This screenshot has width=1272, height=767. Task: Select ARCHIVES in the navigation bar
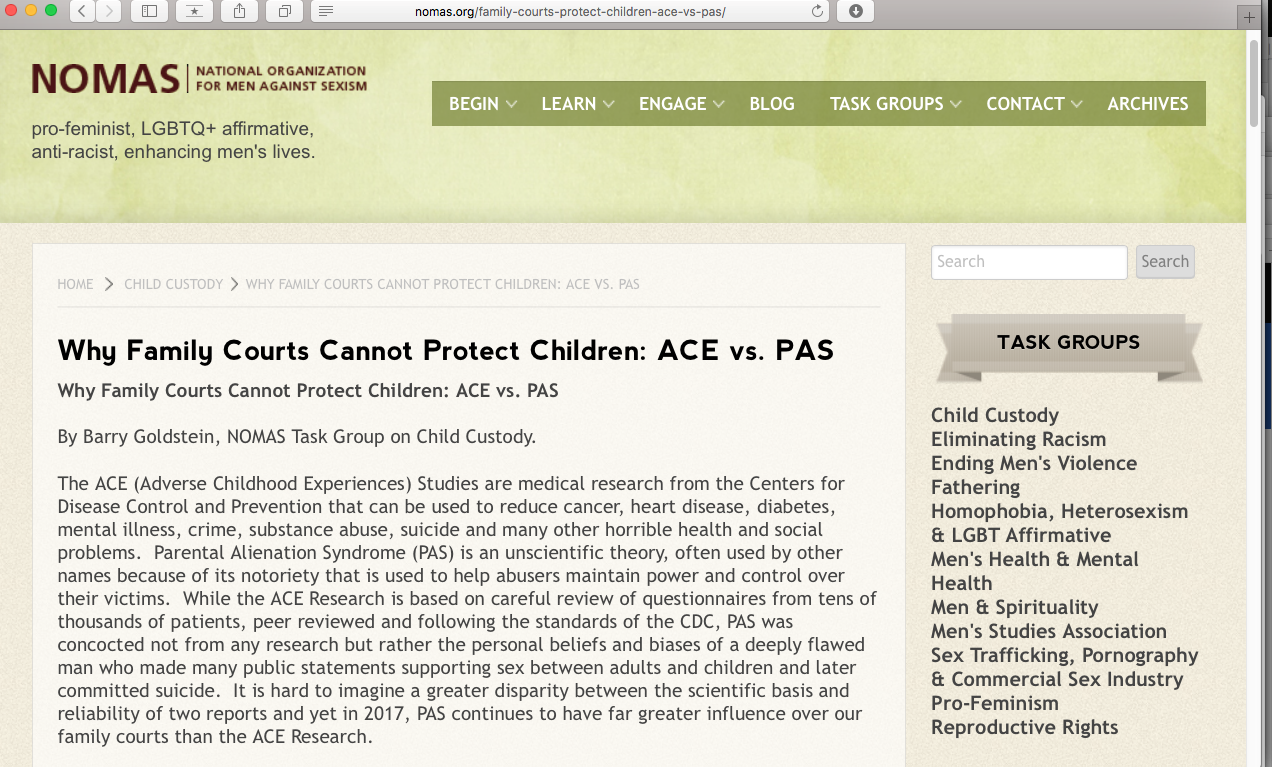(x=1148, y=104)
